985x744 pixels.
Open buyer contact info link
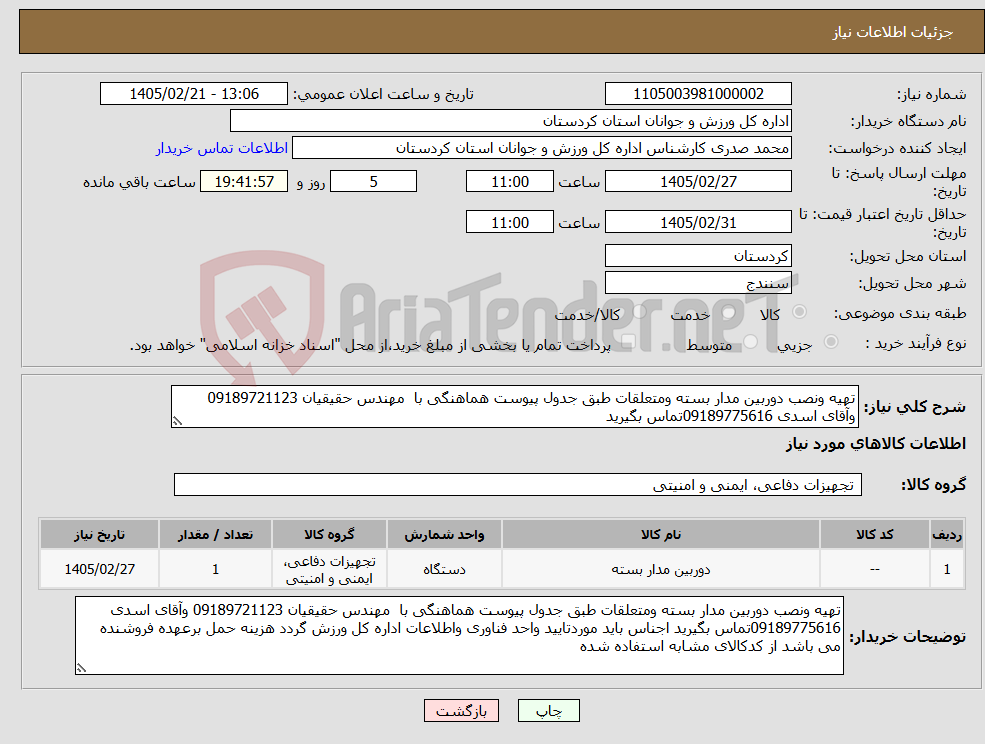(x=222, y=148)
